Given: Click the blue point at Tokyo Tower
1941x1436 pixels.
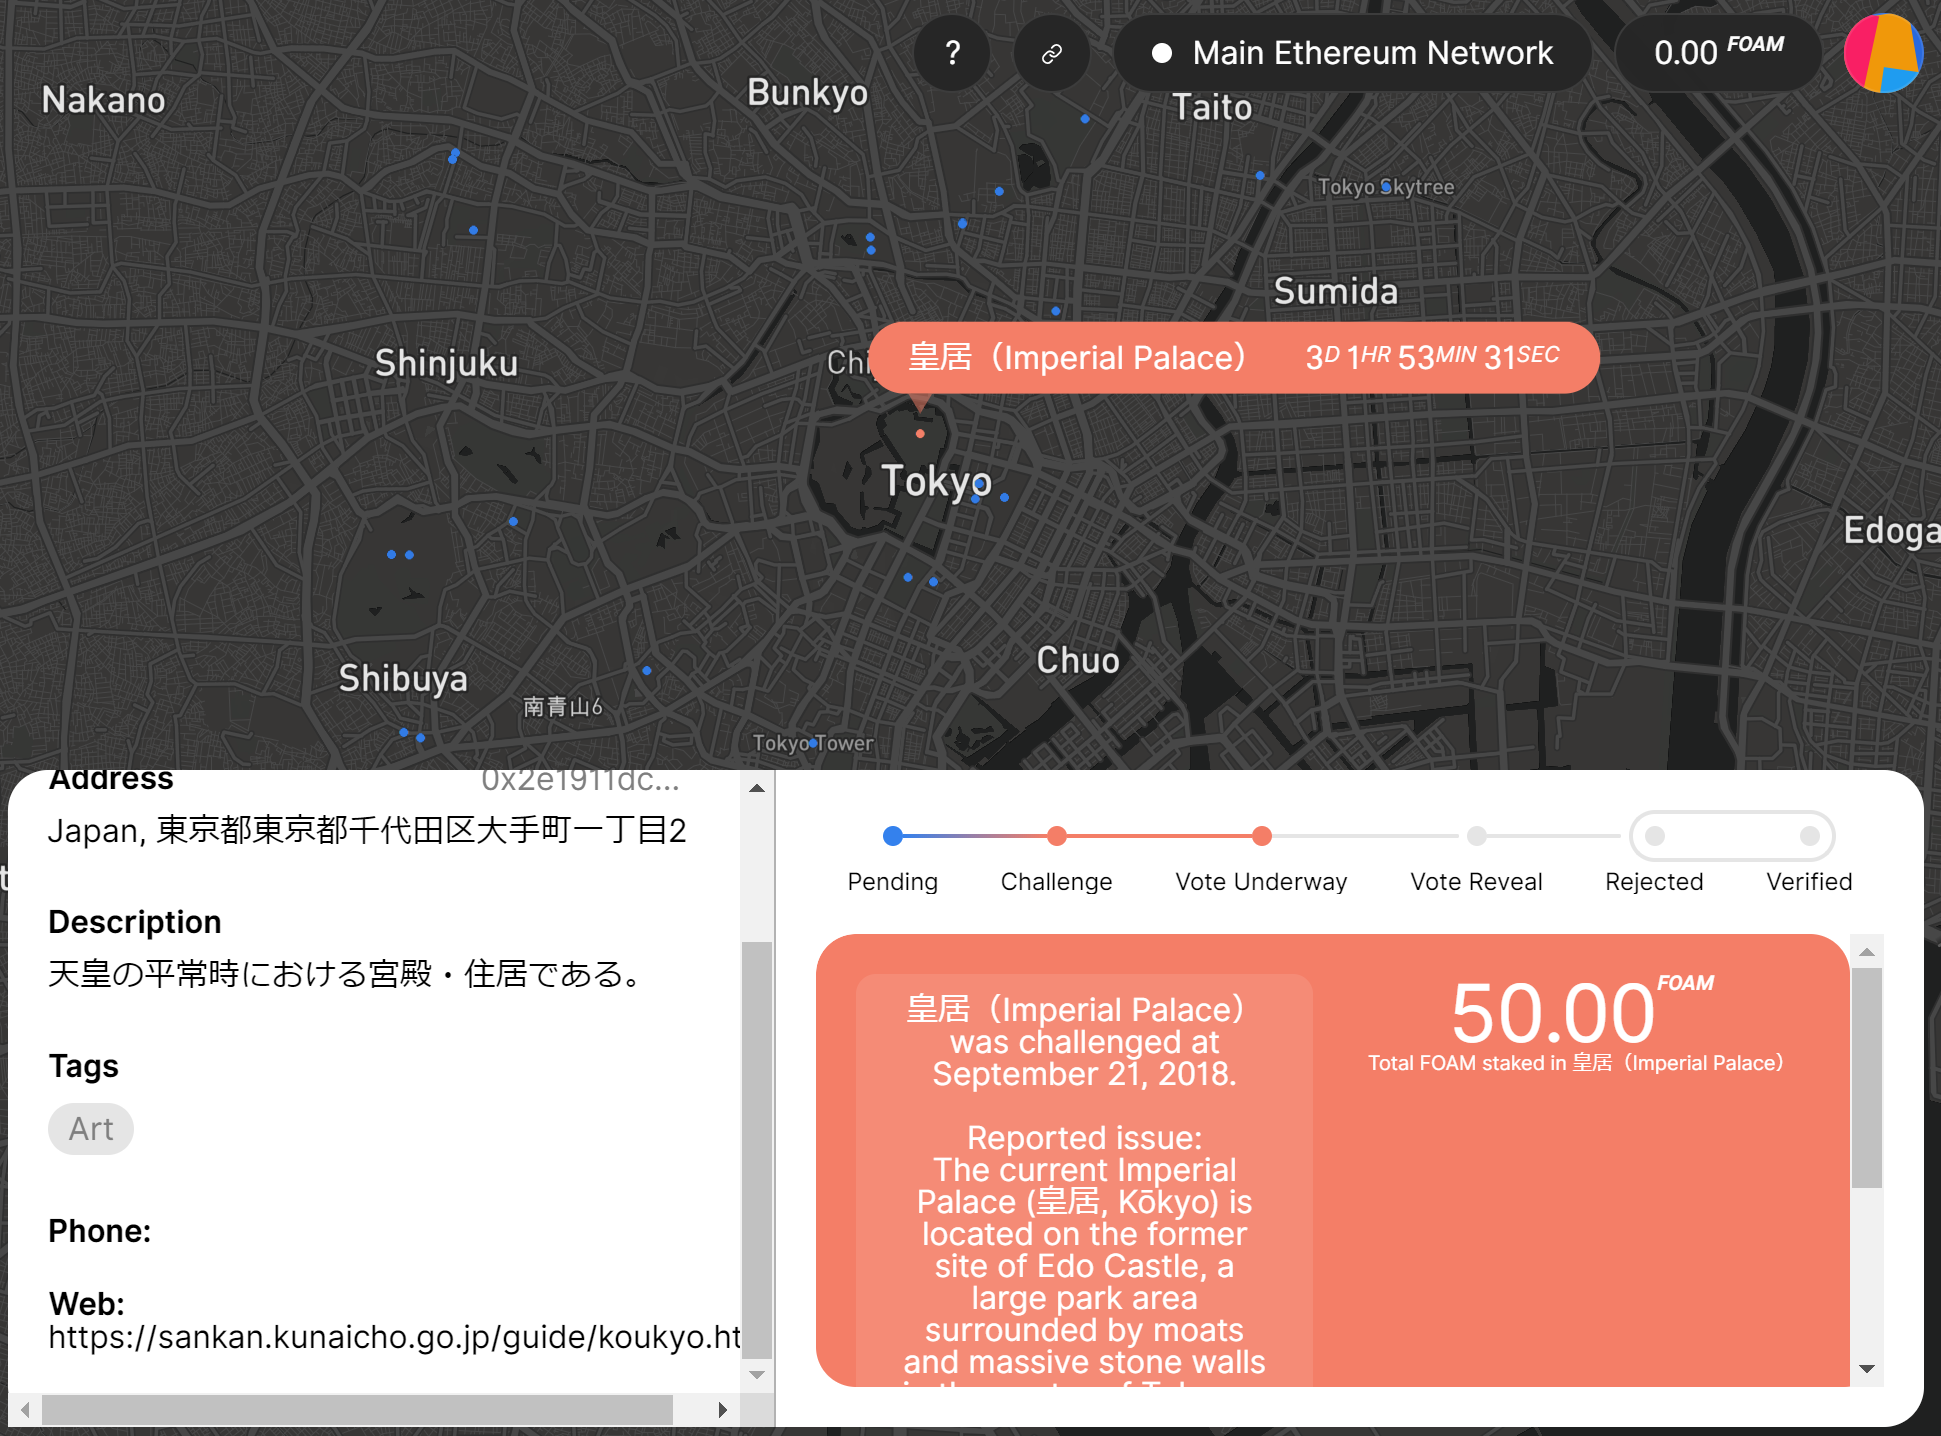Looking at the screenshot, I should pos(814,743).
